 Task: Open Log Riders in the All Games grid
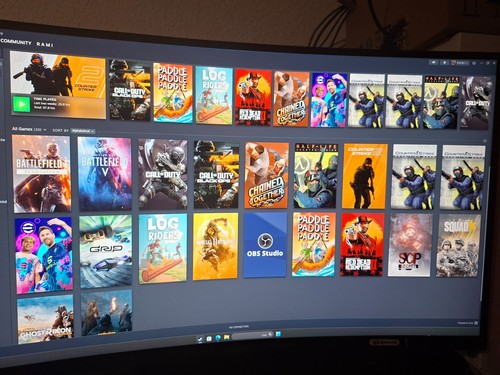point(163,249)
